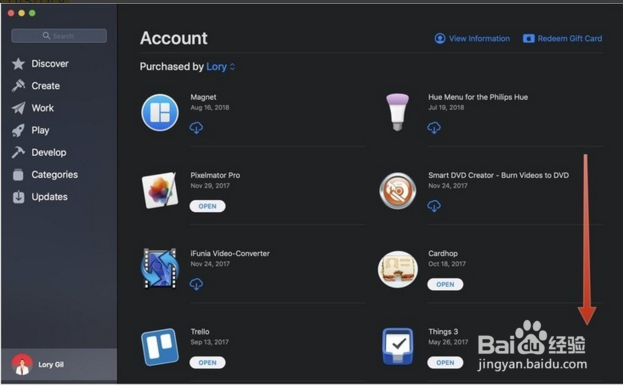Click the Play rocket icon
This screenshot has width=623, height=386.
(18, 130)
